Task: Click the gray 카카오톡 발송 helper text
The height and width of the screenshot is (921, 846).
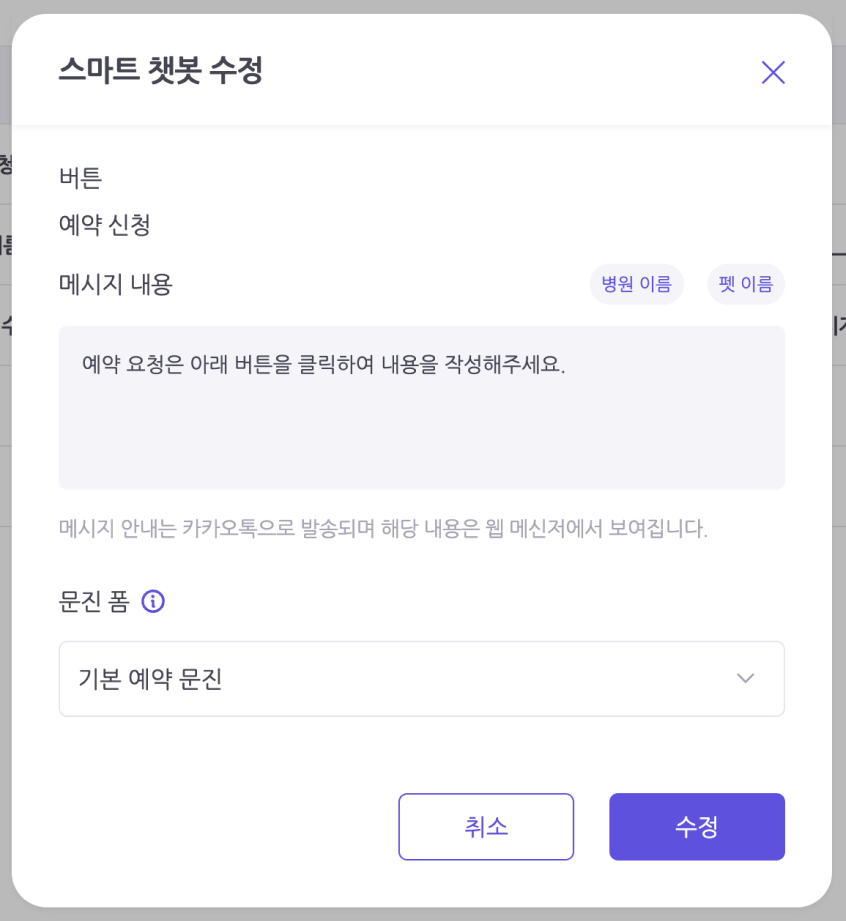Action: pyautogui.click(x=383, y=529)
